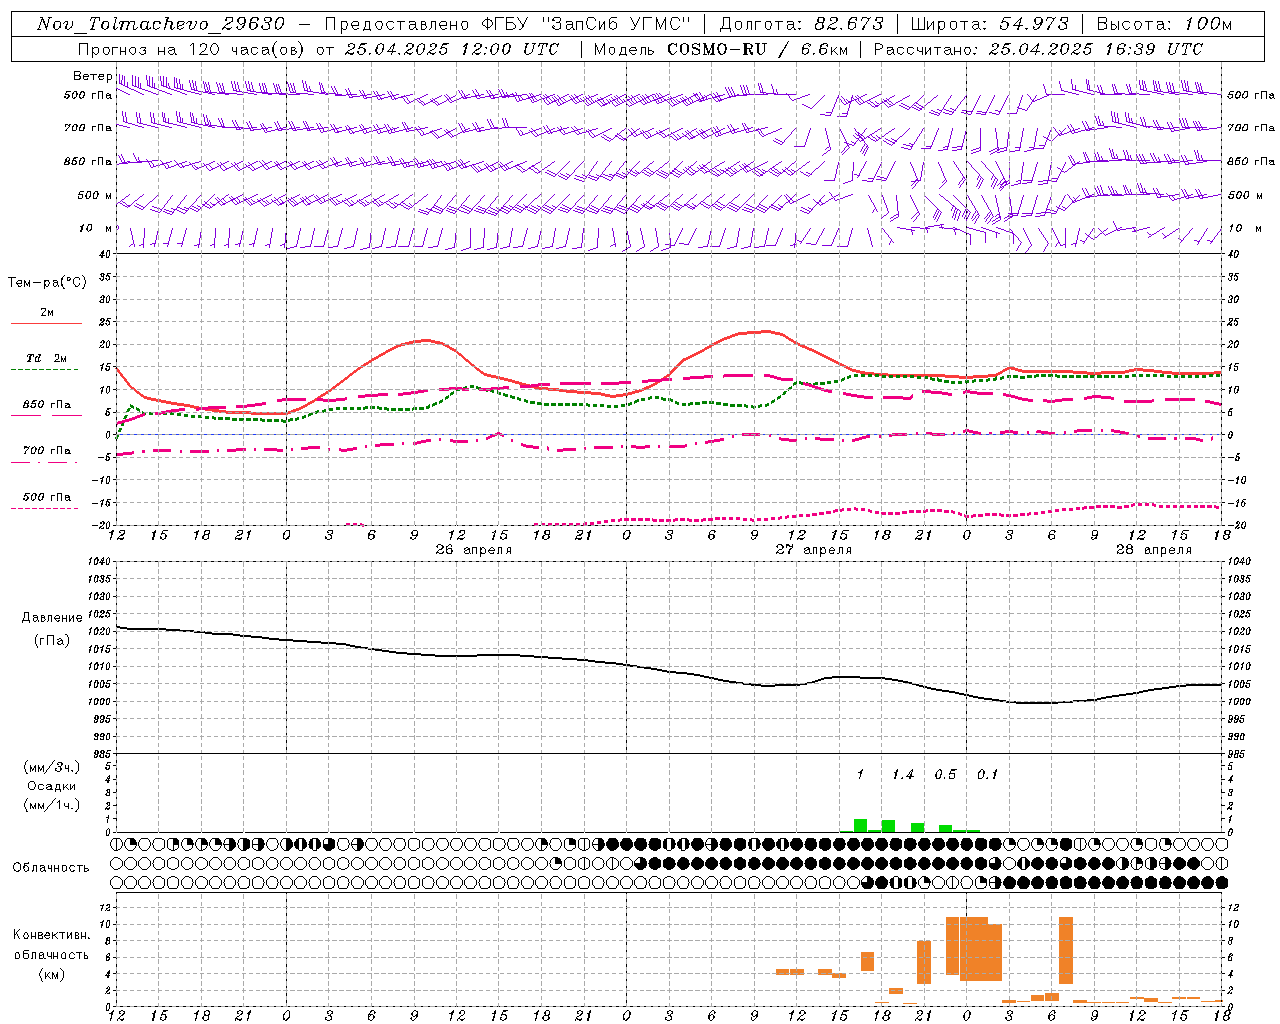Click the Td 2м dew point legend label
The height and width of the screenshot is (1024, 1280).
pos(47,358)
